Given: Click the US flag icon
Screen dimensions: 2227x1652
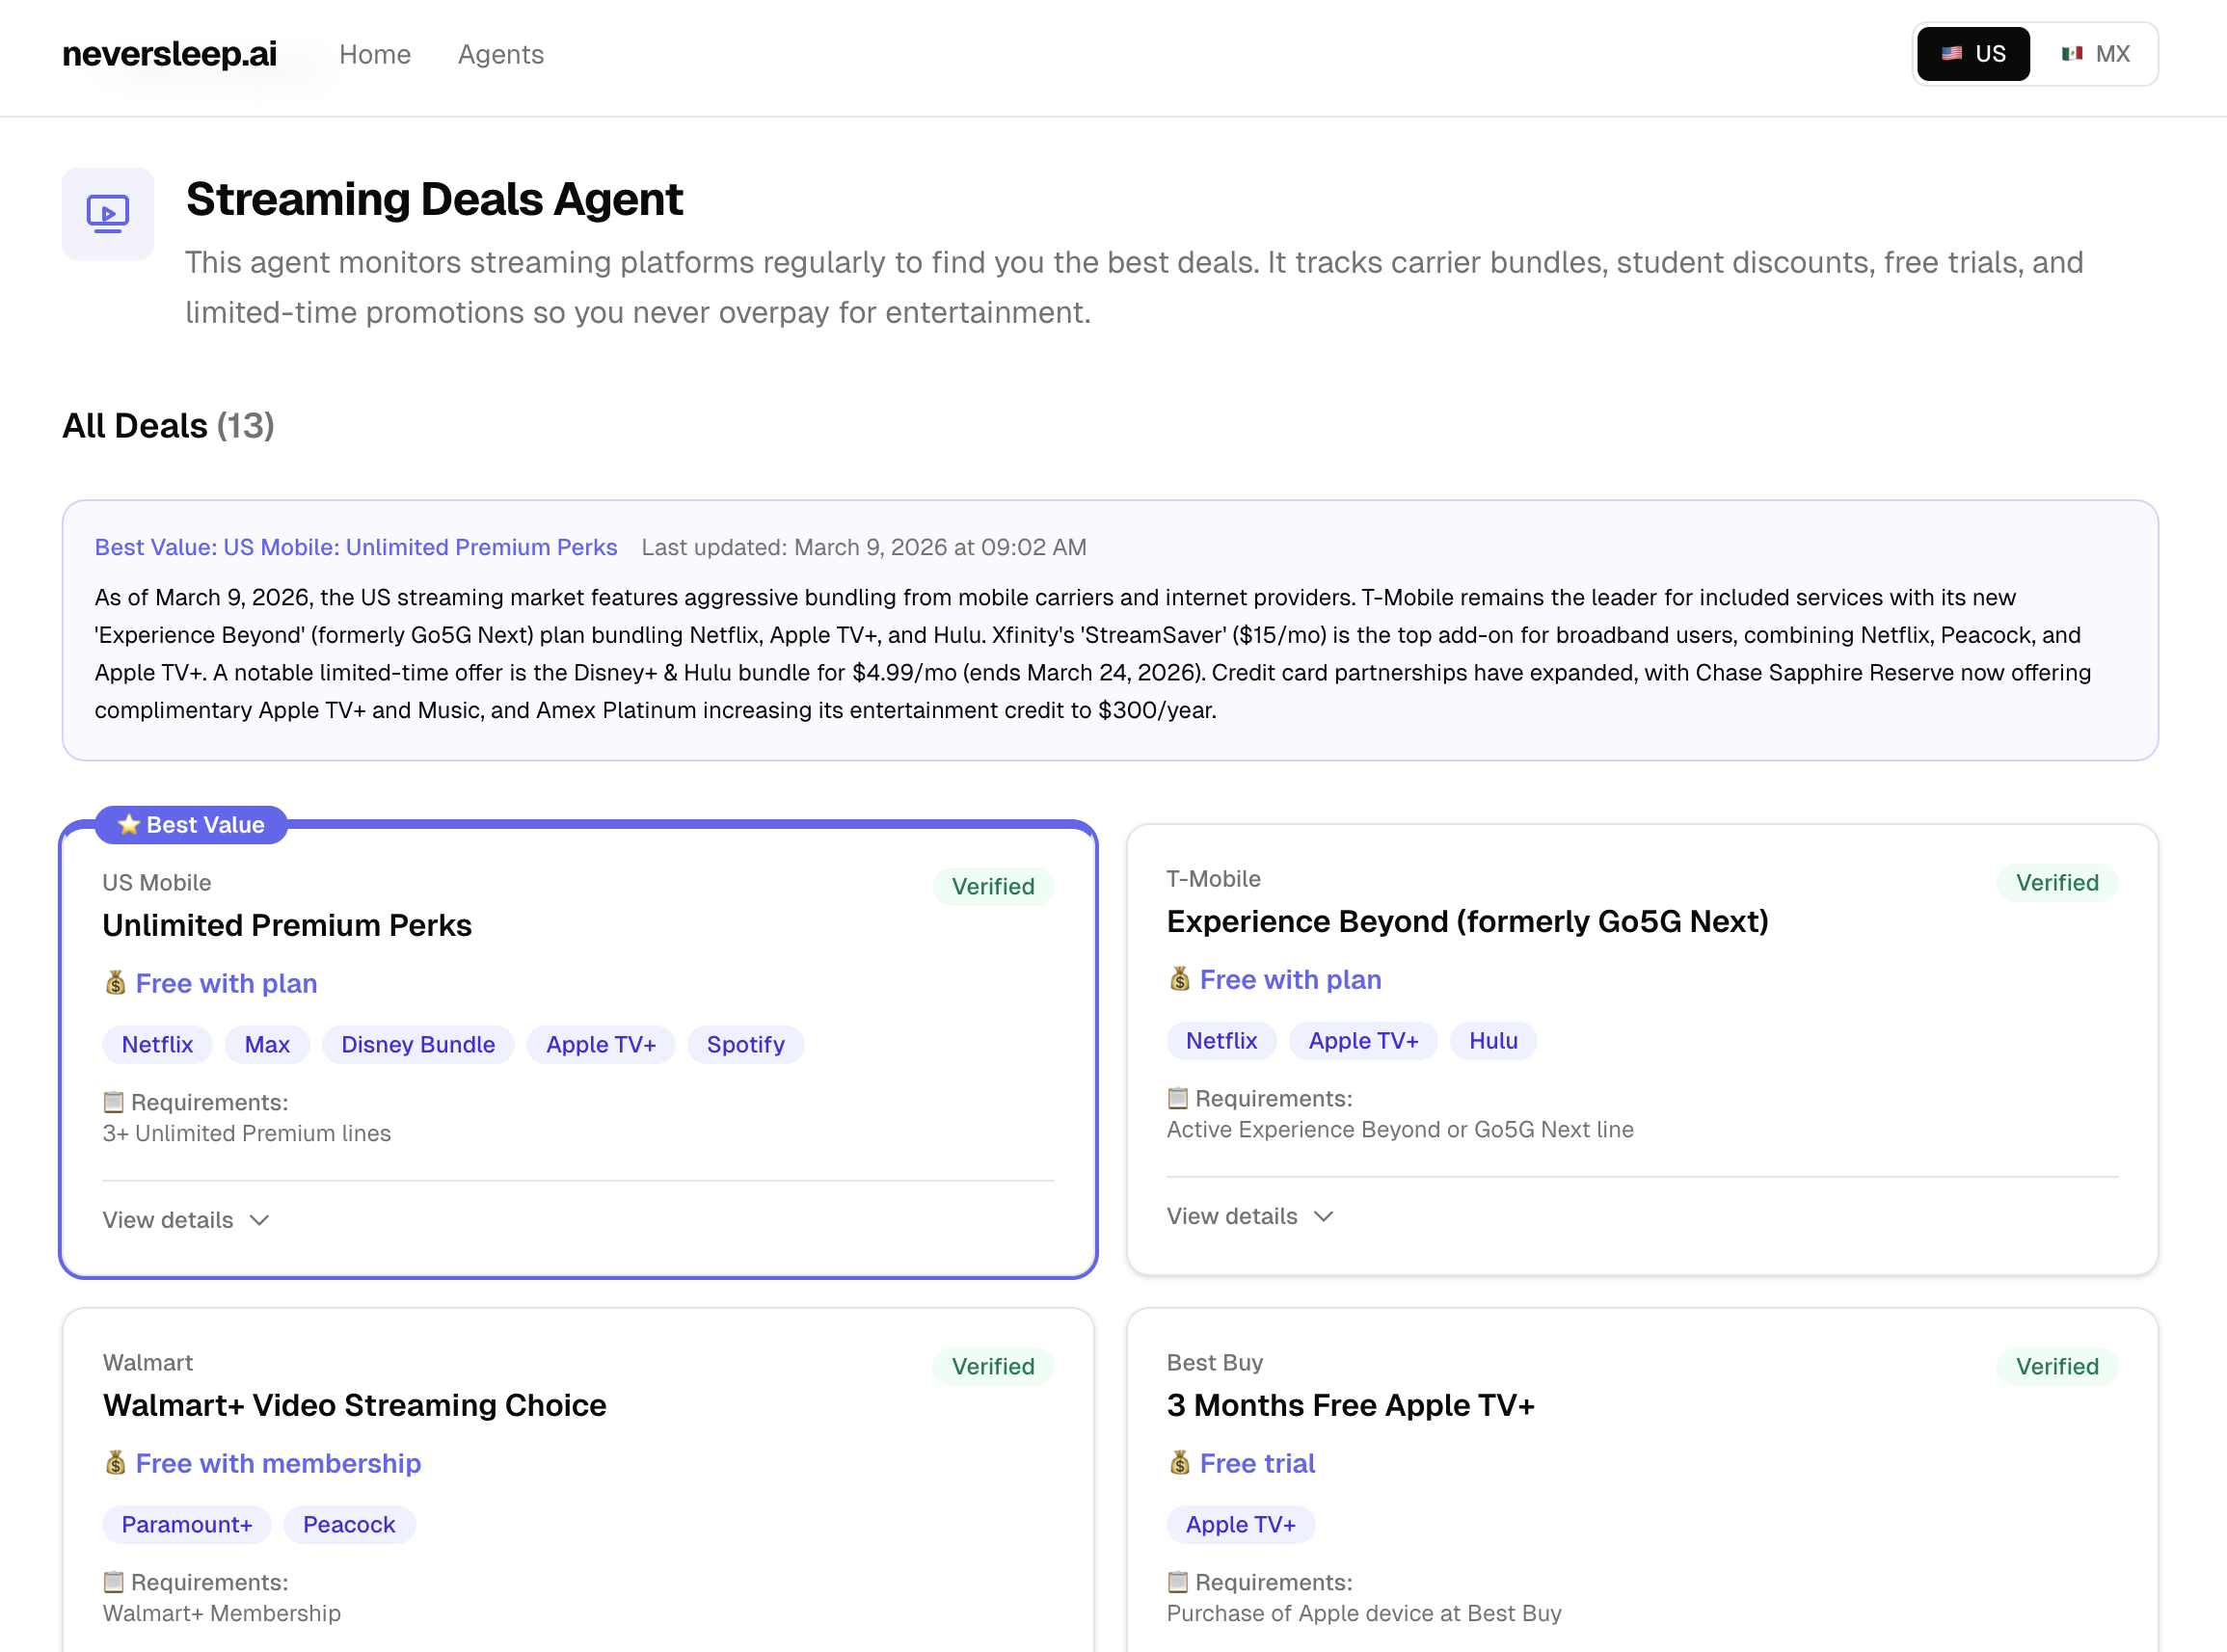Looking at the screenshot, I should 1951,54.
